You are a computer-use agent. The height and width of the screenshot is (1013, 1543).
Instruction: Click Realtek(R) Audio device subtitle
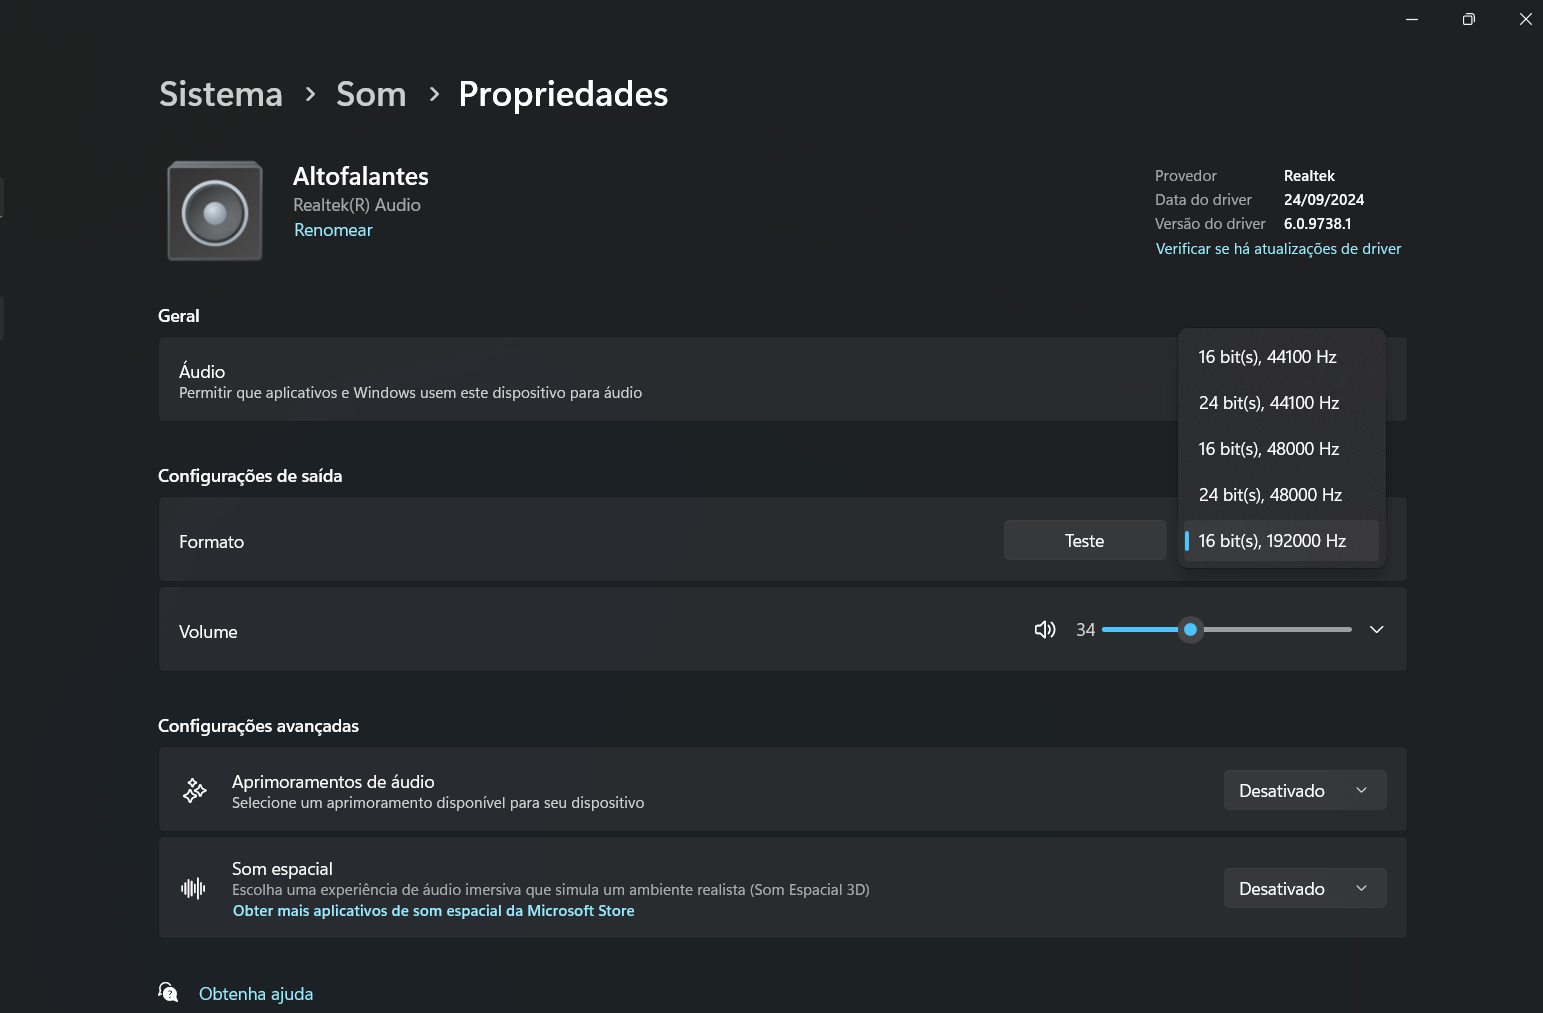point(357,205)
